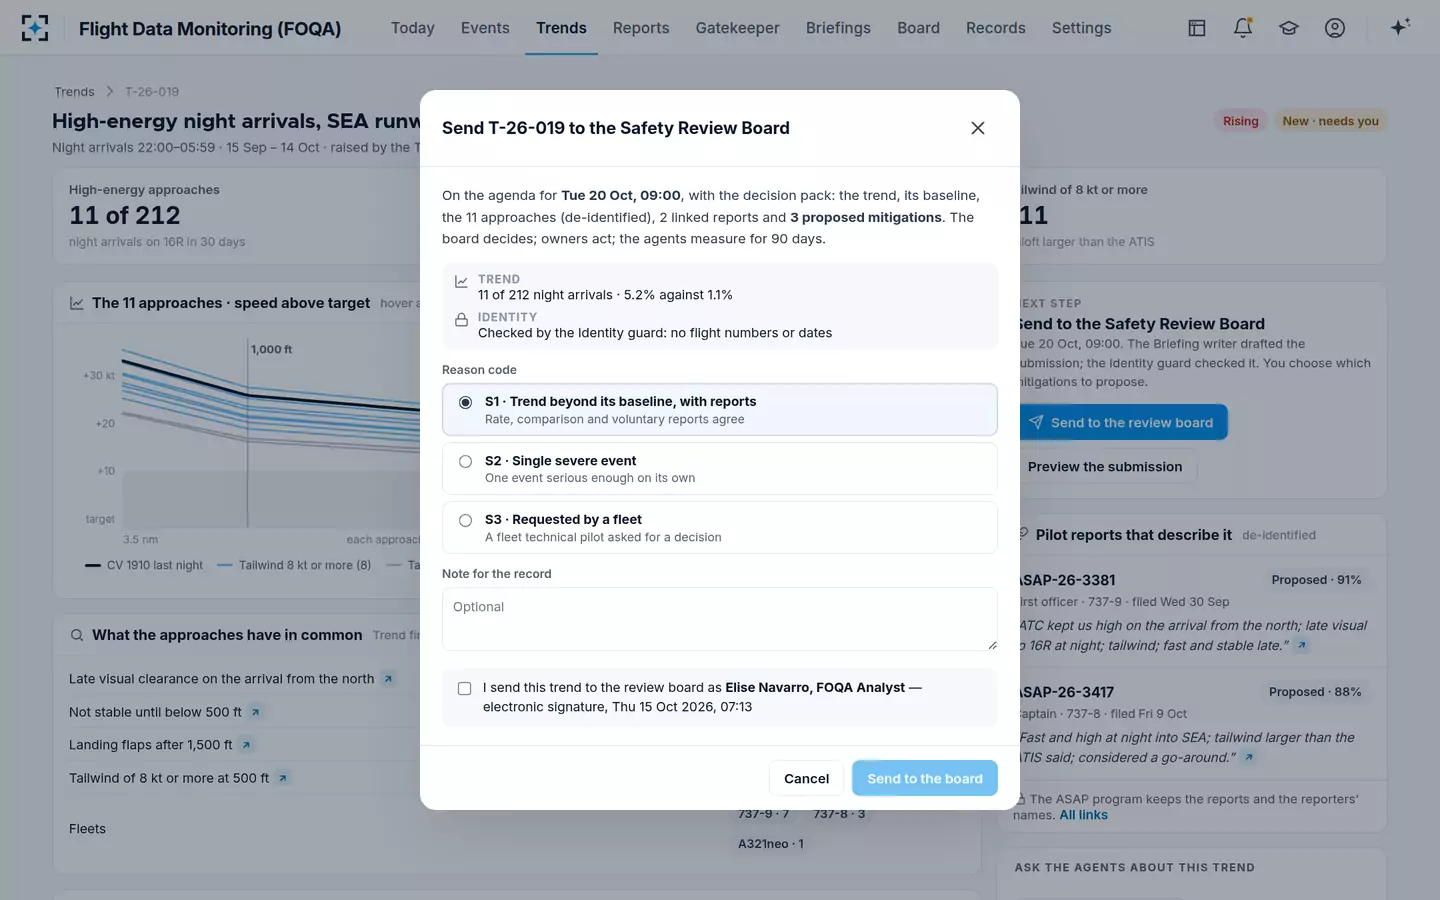This screenshot has width=1440, height=900.
Task: Close the Send to Safety Review Board dialog
Action: coord(978,128)
